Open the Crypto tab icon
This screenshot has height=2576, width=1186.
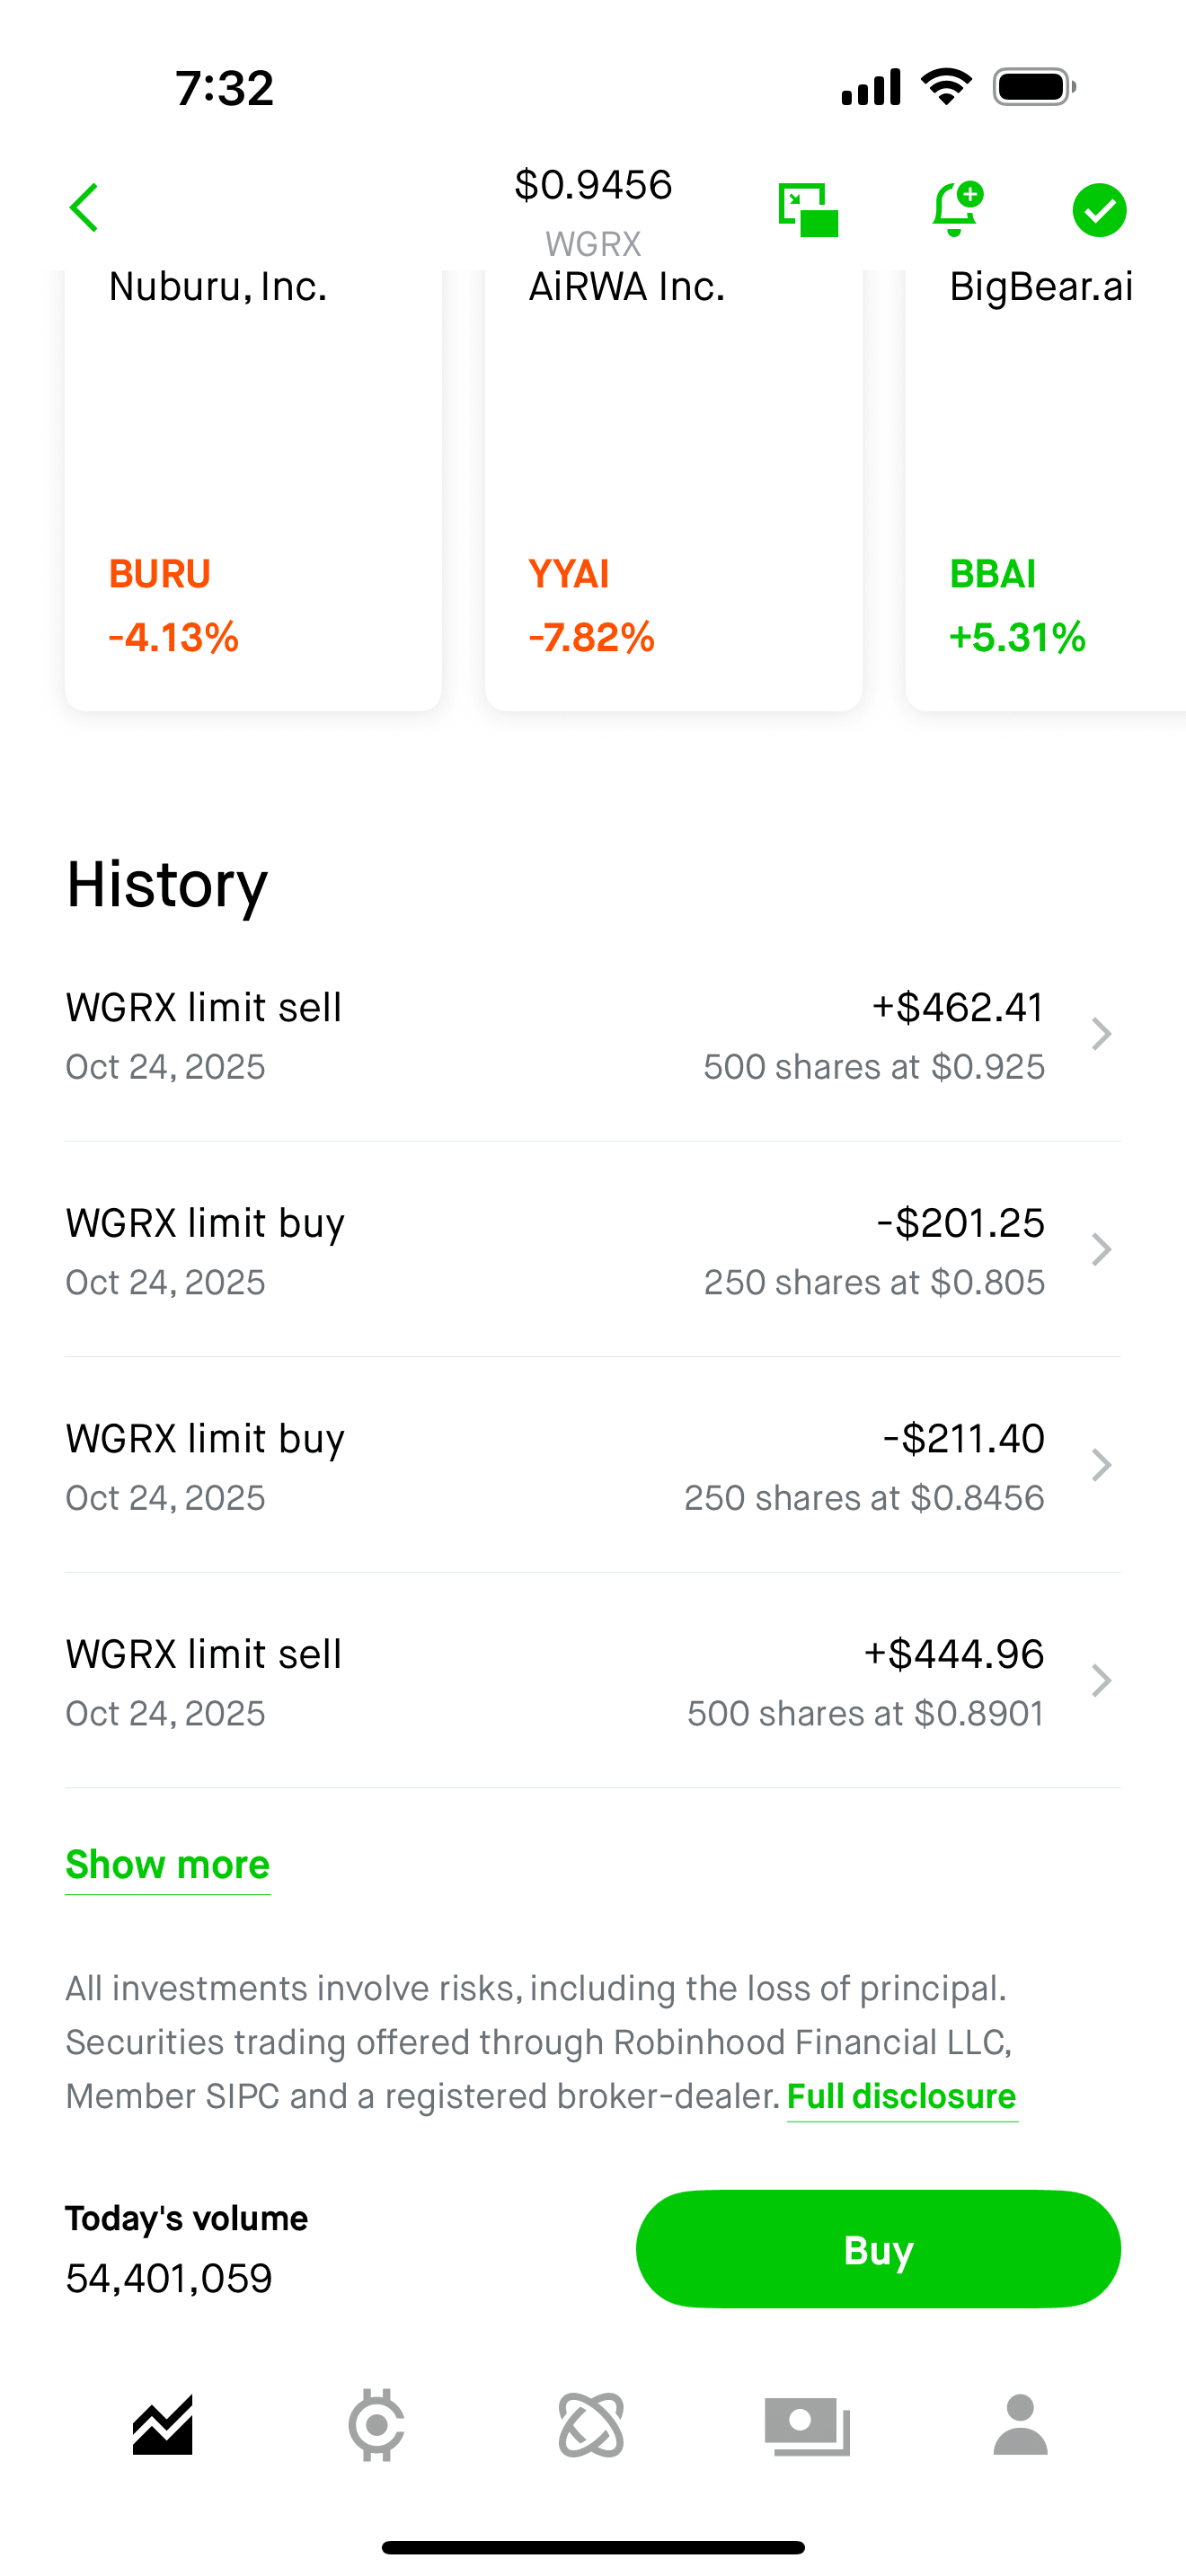376,2425
